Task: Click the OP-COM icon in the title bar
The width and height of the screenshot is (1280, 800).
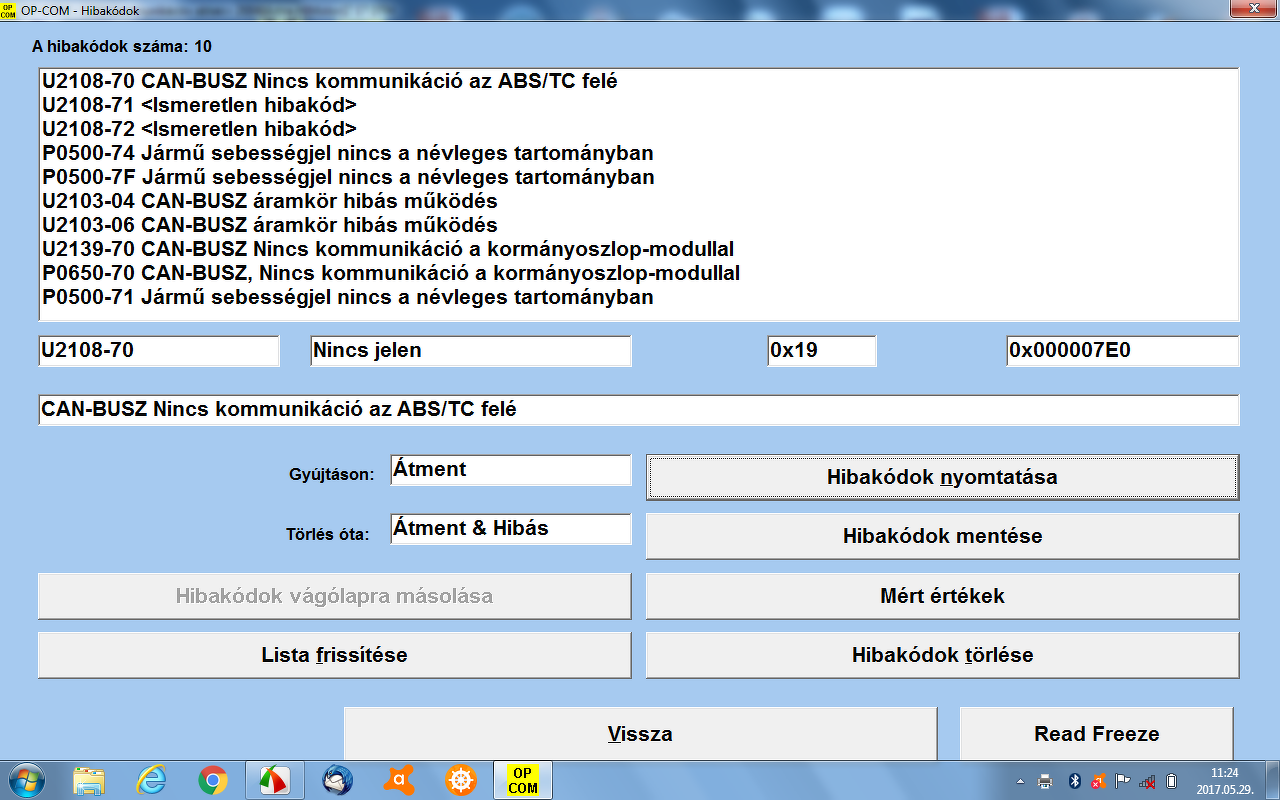Action: 8,9
